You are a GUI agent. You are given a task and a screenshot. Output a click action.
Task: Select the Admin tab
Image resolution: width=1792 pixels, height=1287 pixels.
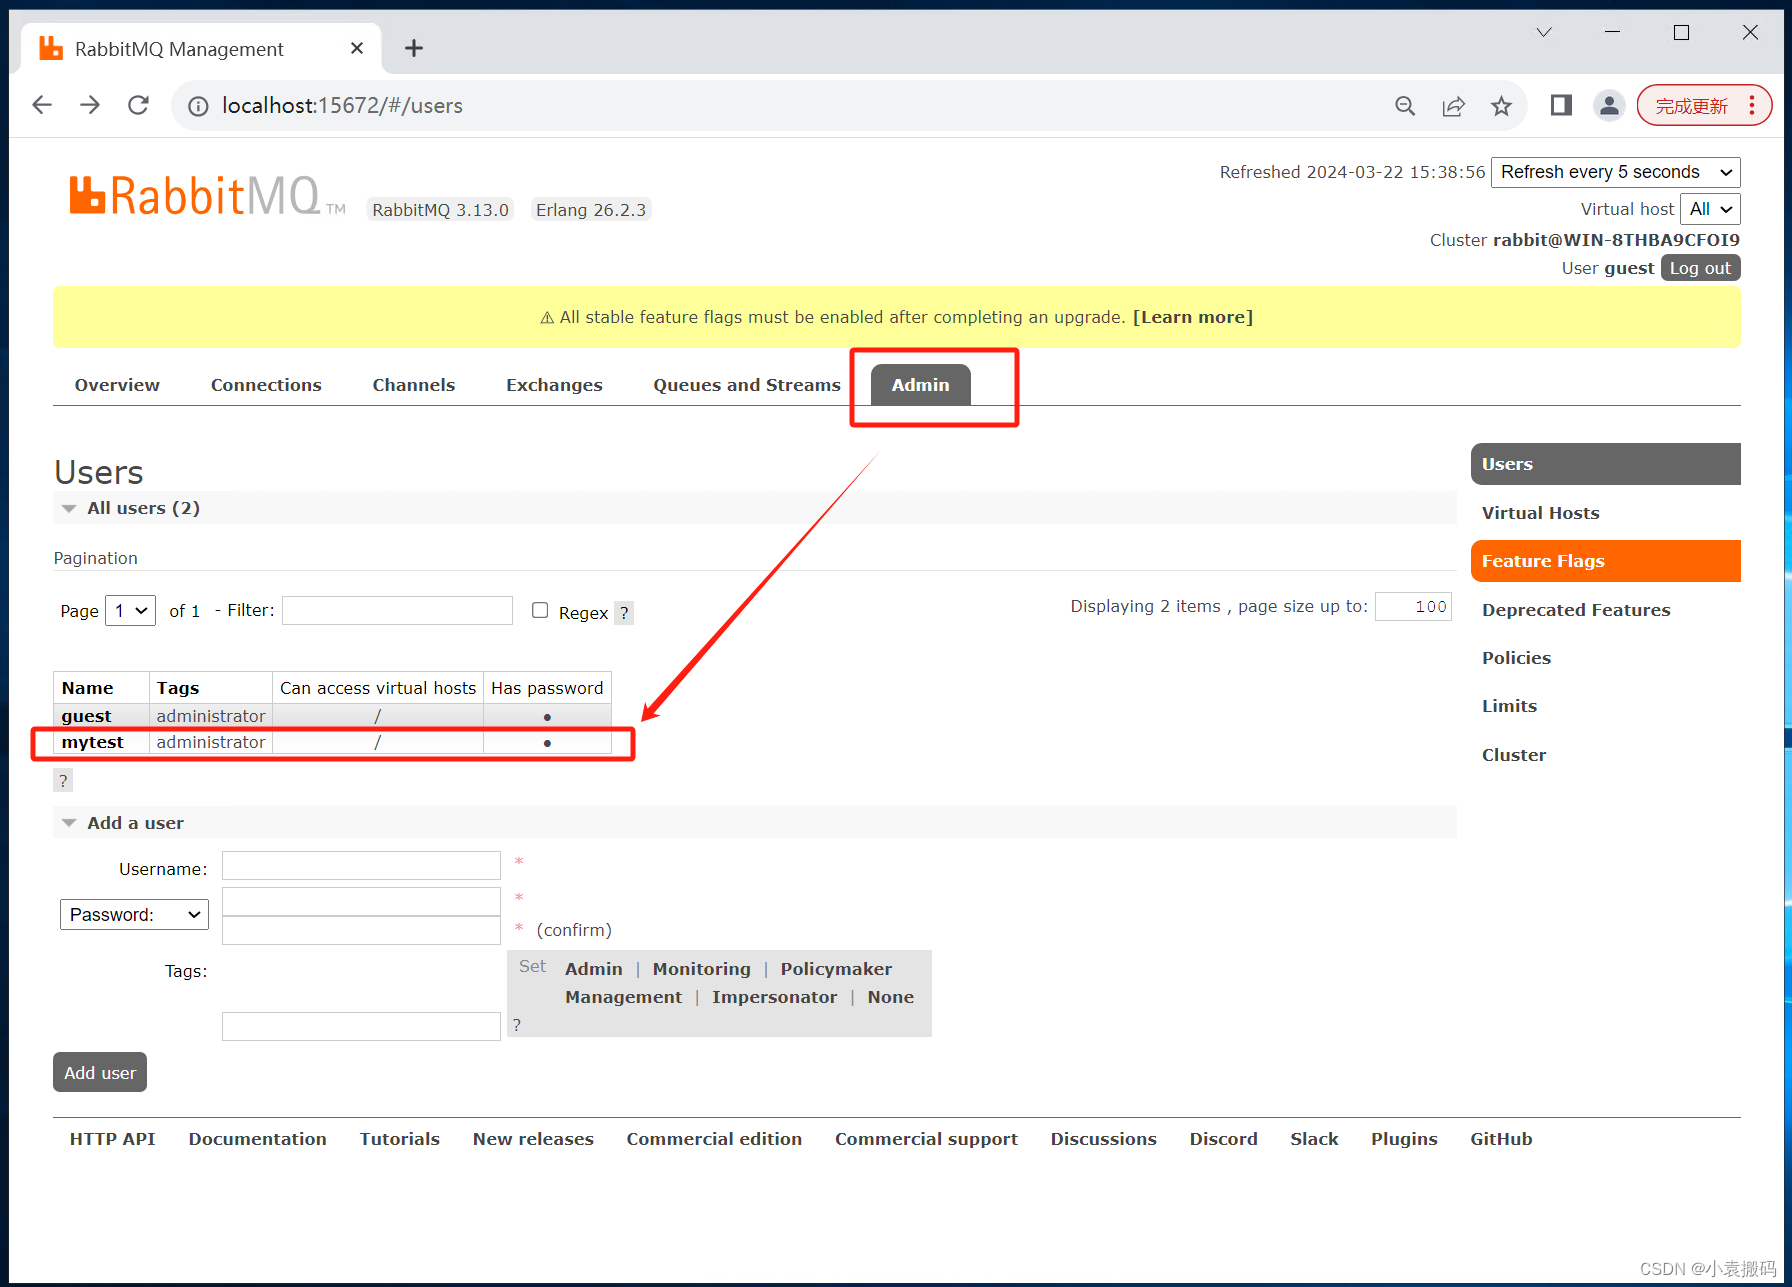pyautogui.click(x=920, y=385)
